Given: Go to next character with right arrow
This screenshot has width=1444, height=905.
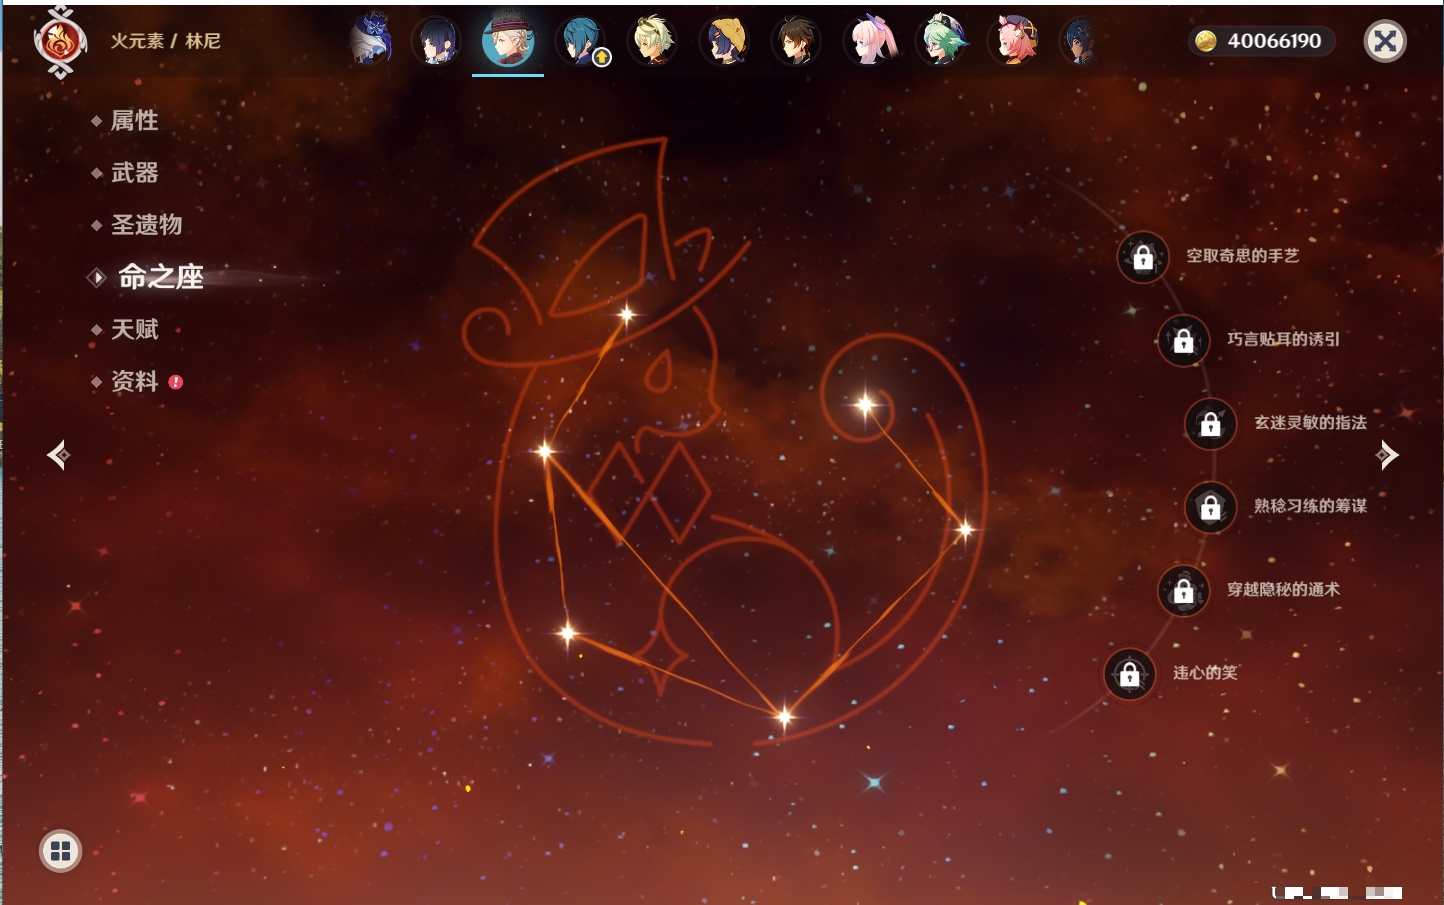Looking at the screenshot, I should click(1387, 455).
